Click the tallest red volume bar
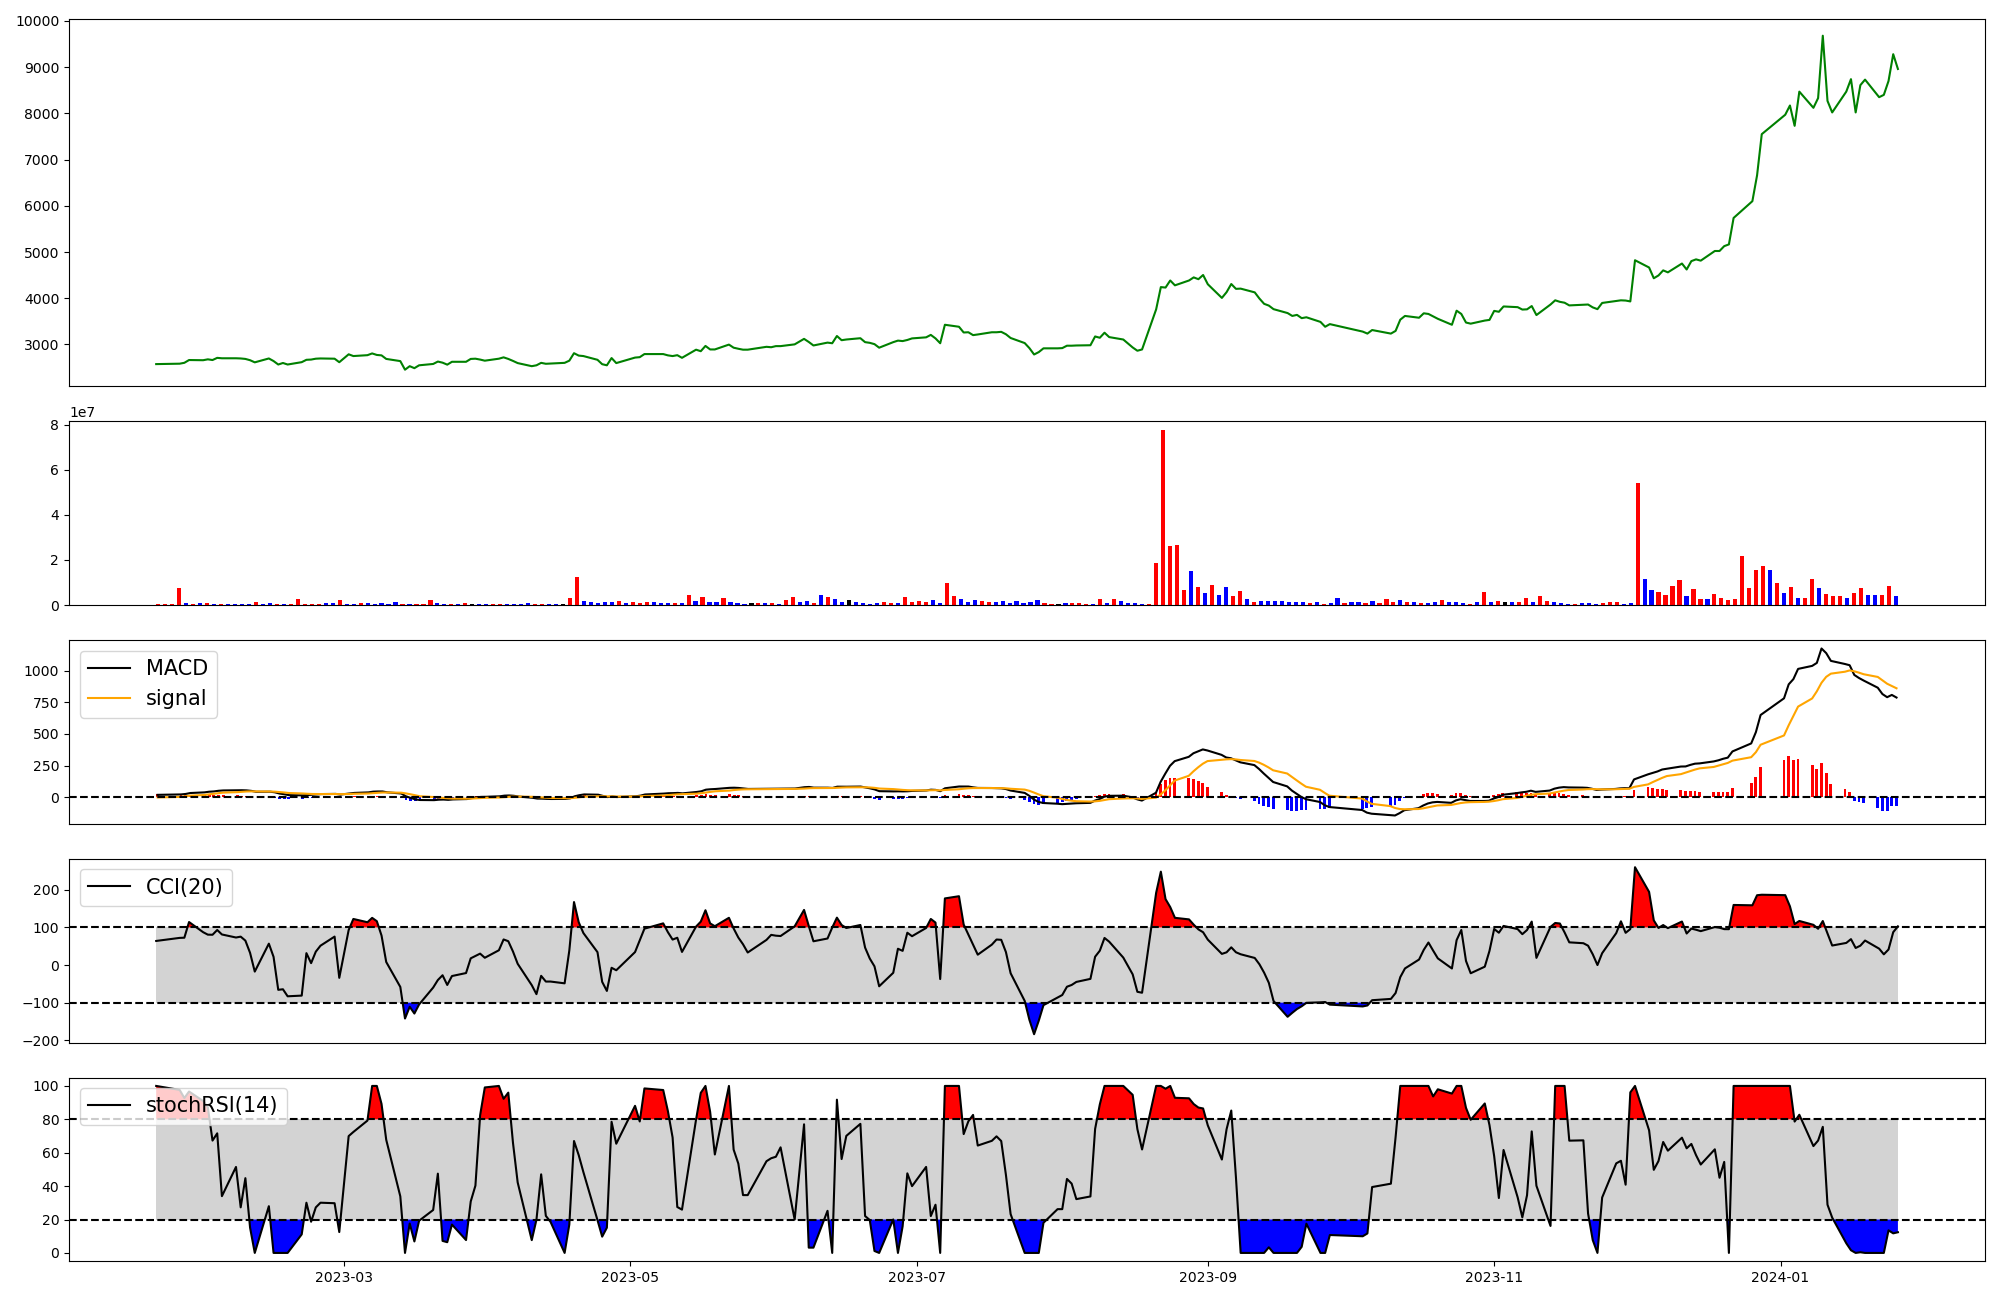Screen dimensions: 2000x1300 click(x=1163, y=517)
